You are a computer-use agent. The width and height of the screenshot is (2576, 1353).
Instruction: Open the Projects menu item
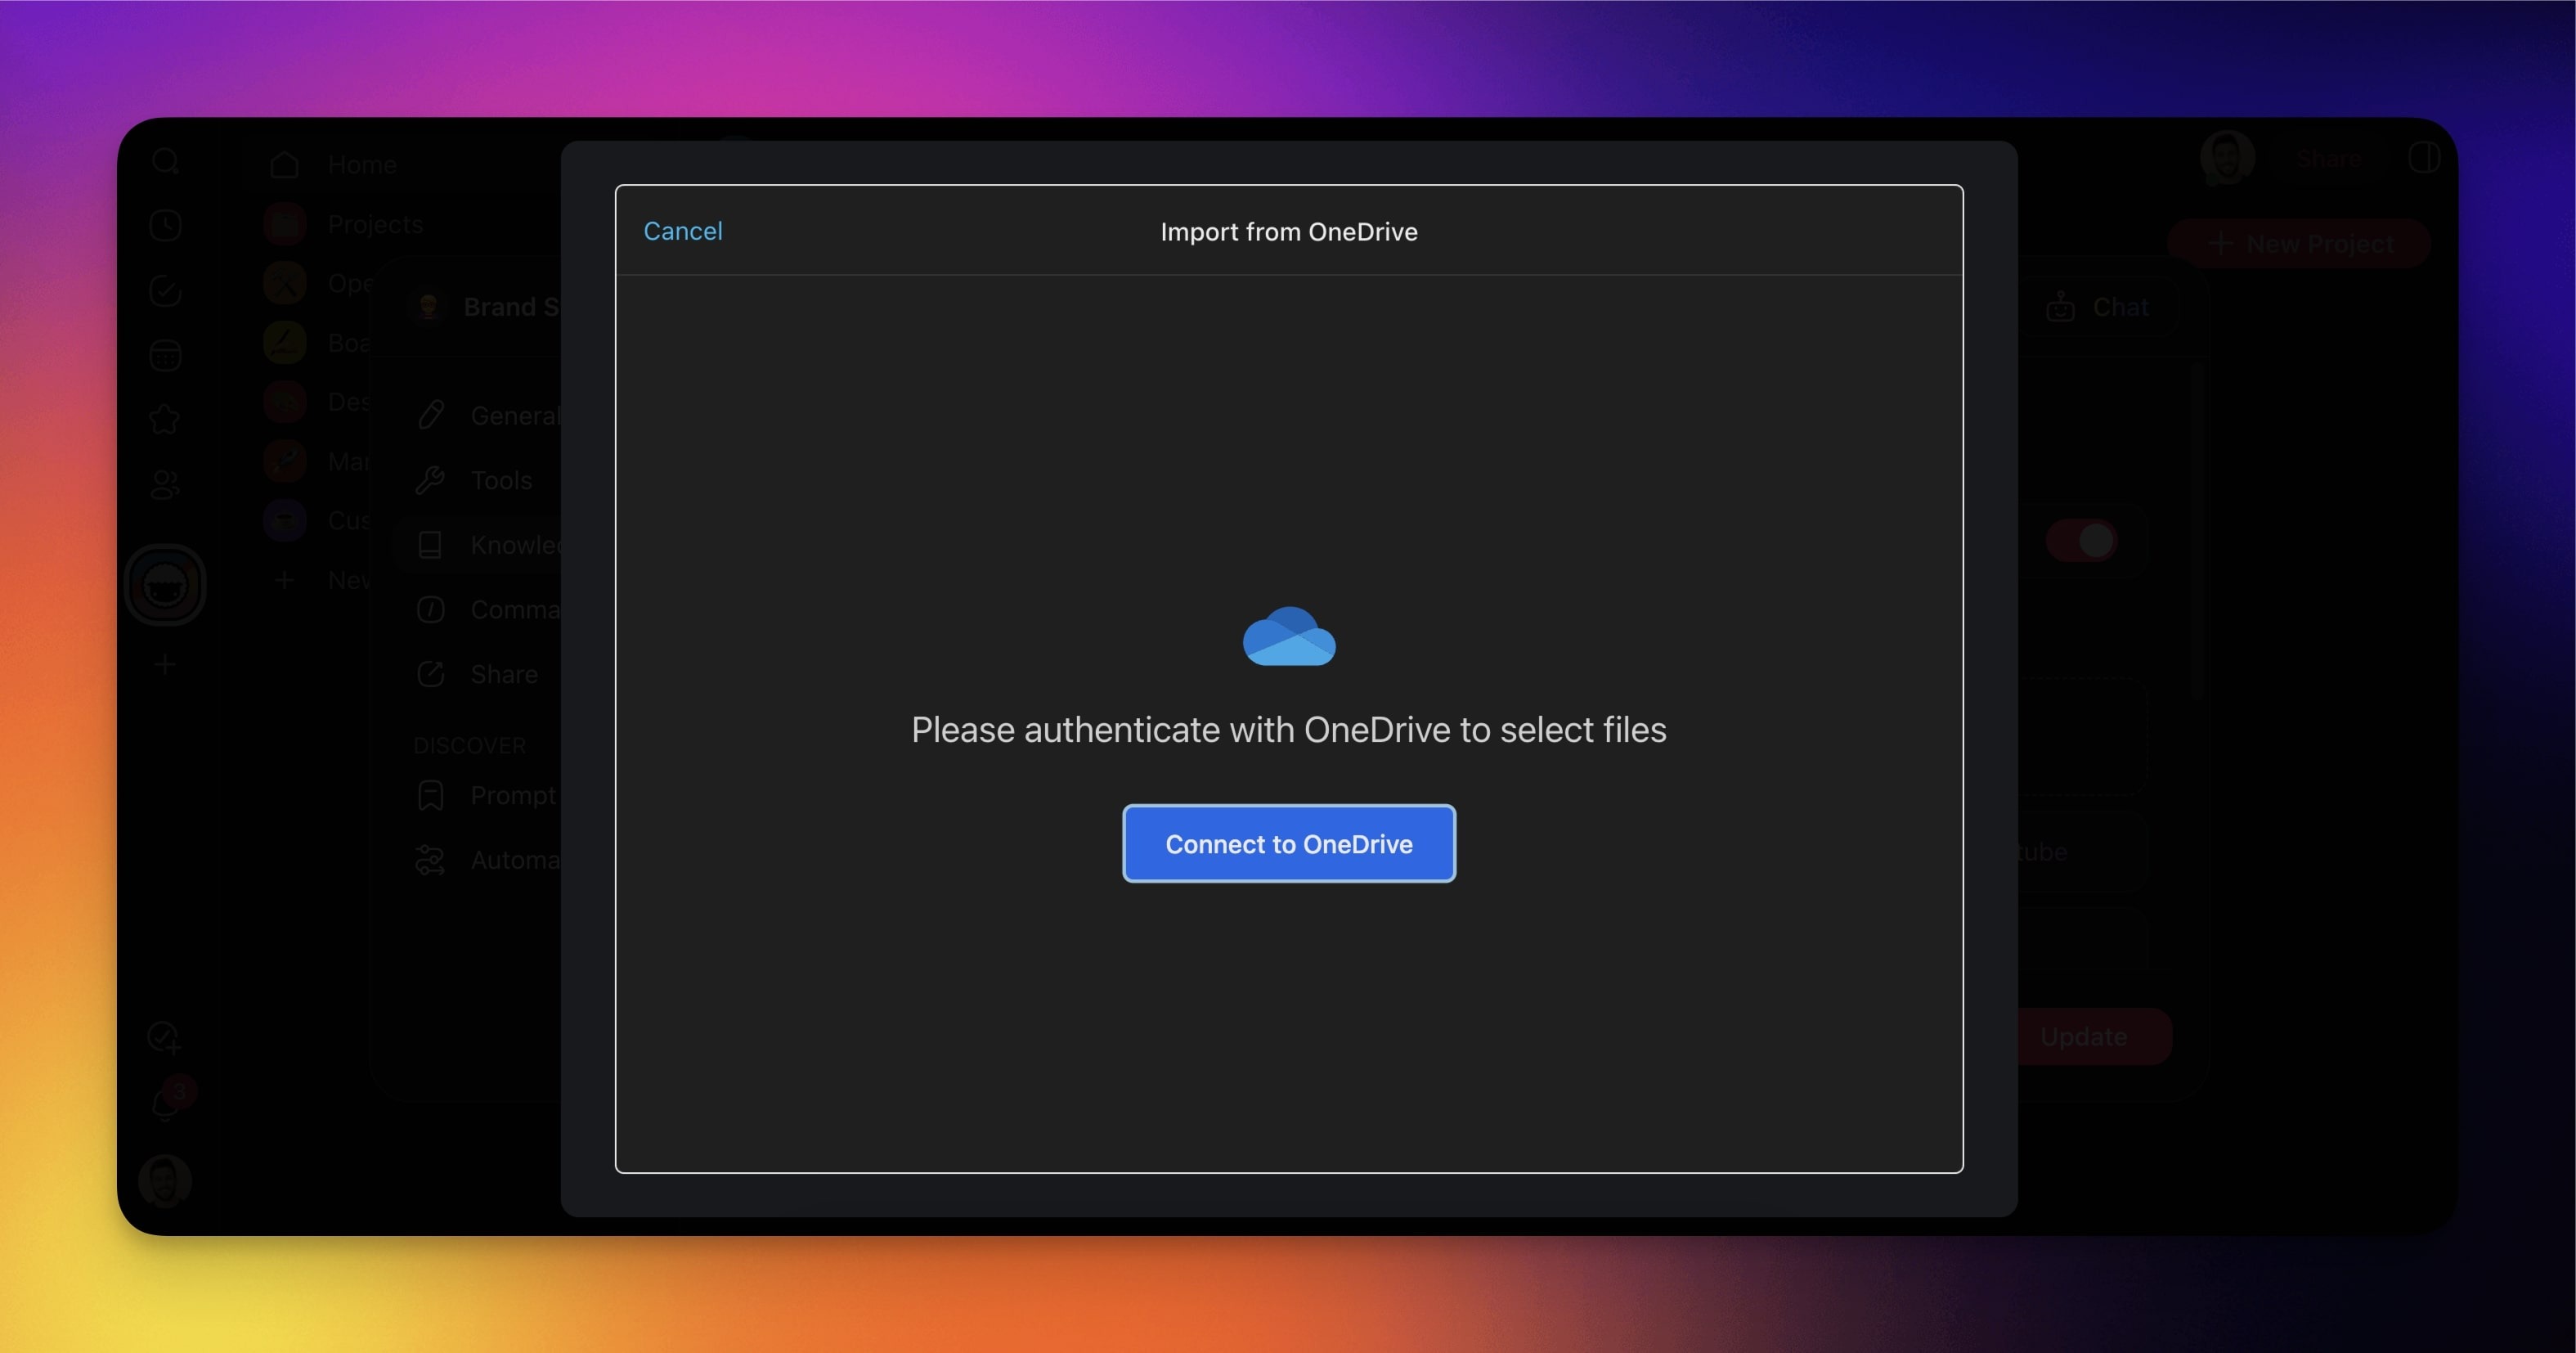375,224
